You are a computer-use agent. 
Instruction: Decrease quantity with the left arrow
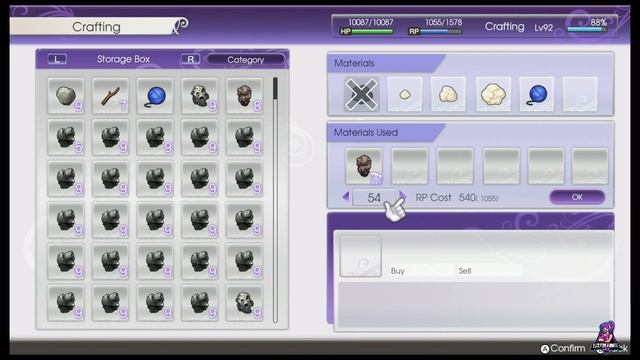tap(346, 198)
